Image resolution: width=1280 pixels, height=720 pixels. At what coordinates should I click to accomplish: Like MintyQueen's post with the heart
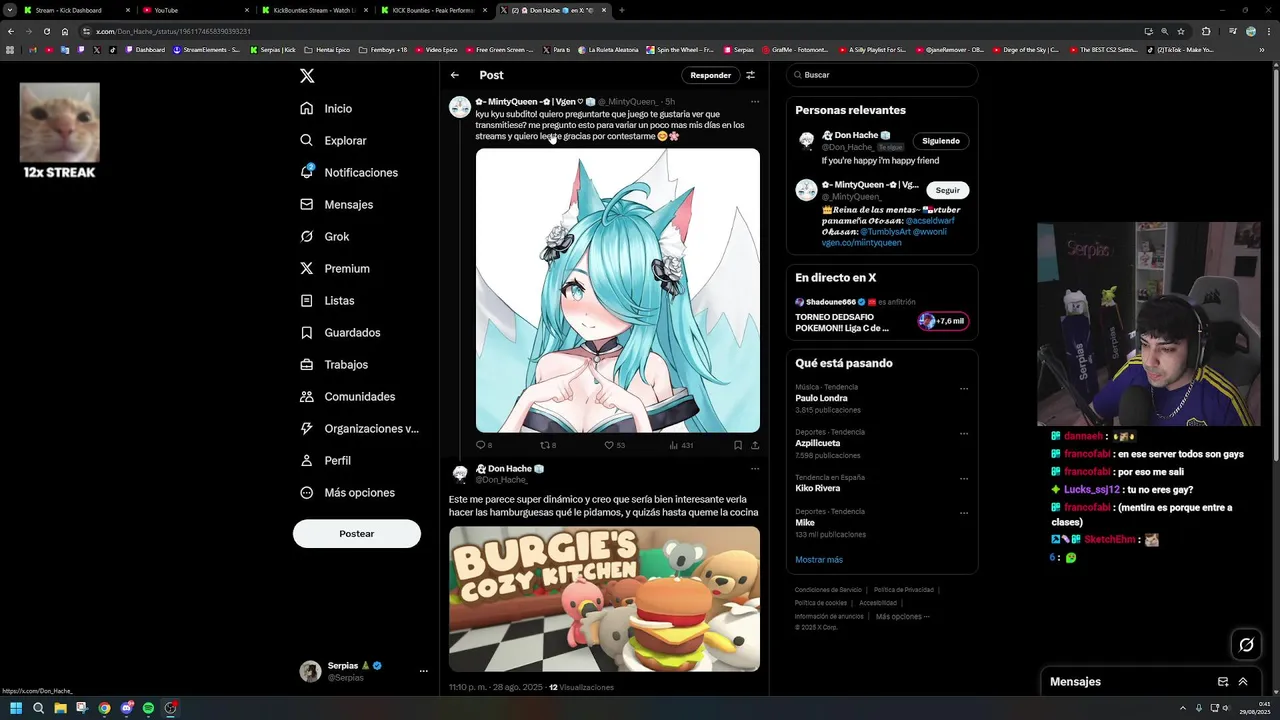pyautogui.click(x=609, y=445)
